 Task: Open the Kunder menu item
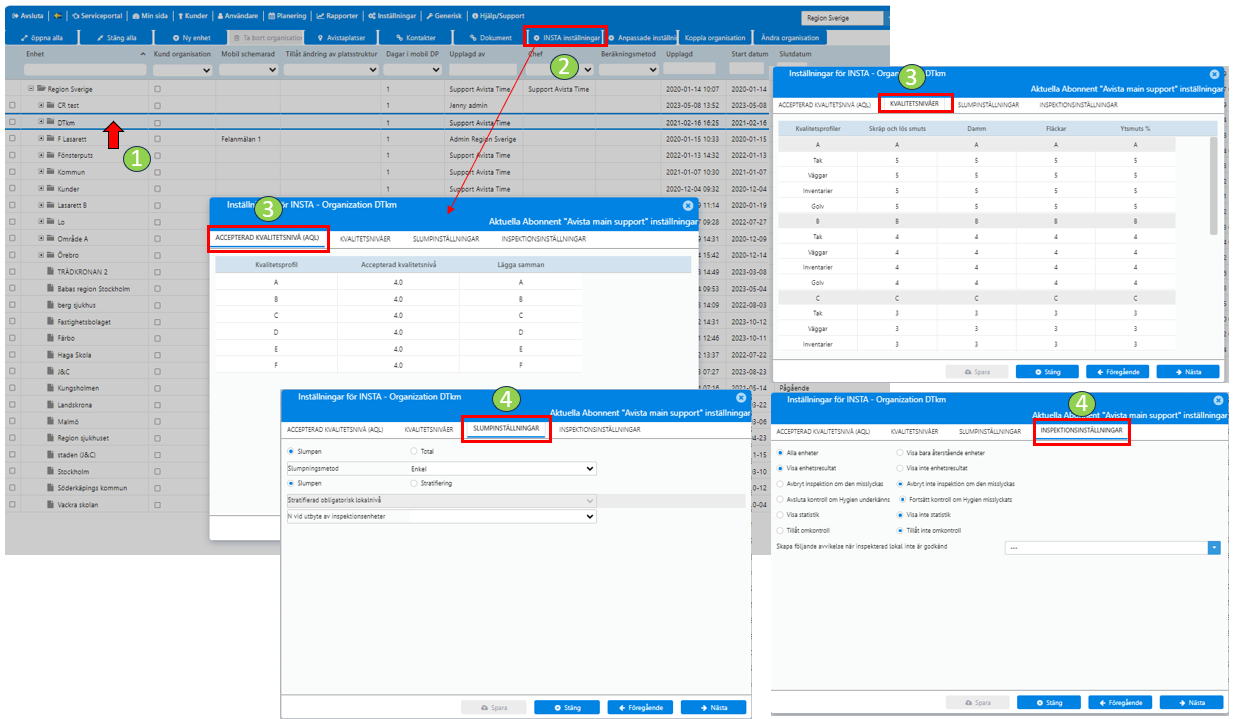(x=195, y=16)
